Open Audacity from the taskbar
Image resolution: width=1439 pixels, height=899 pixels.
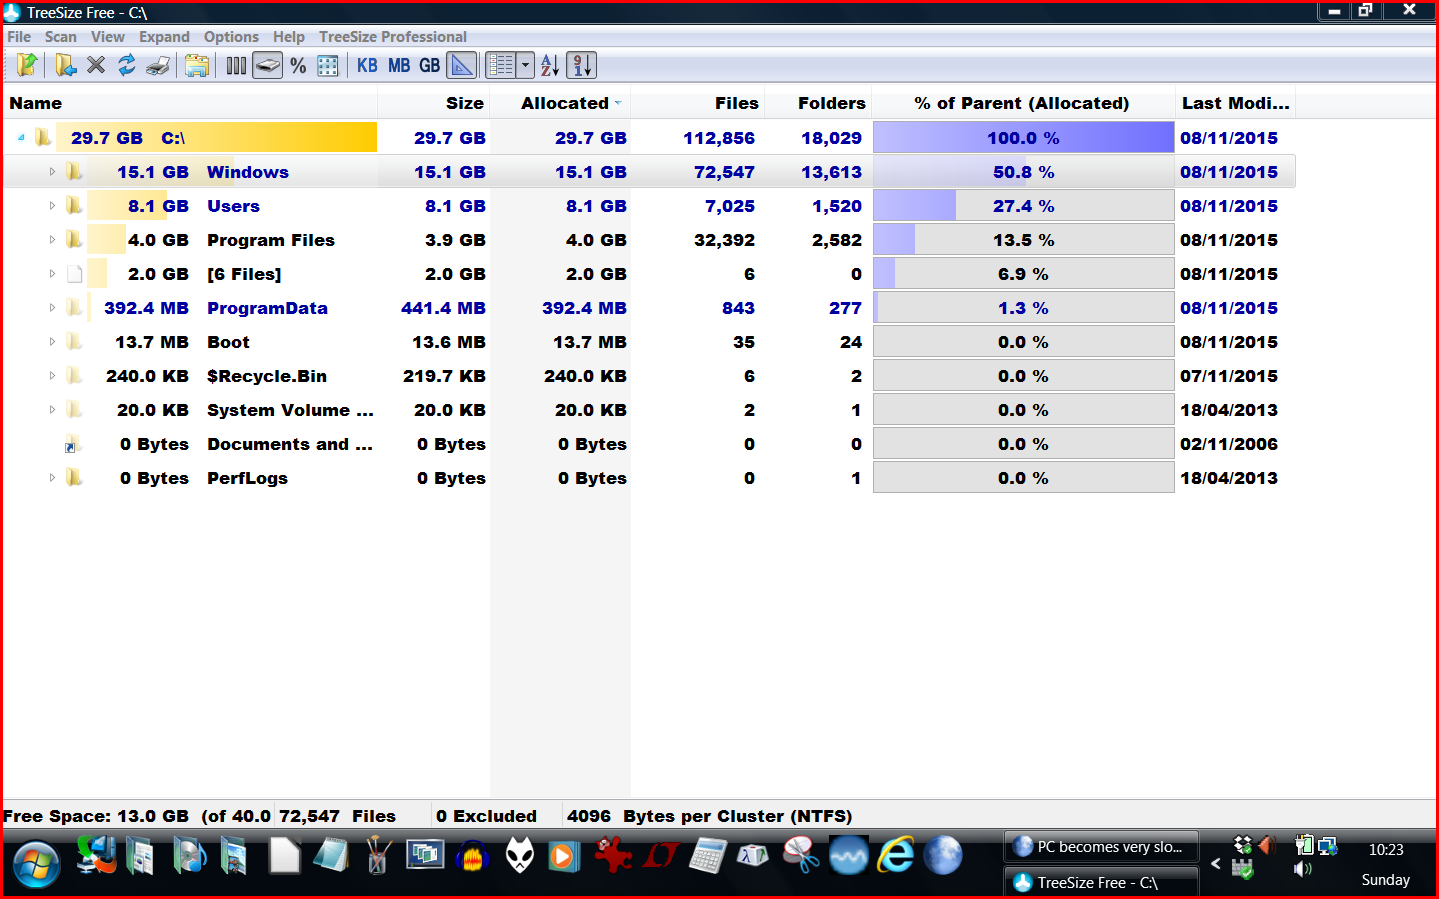pyautogui.click(x=473, y=857)
